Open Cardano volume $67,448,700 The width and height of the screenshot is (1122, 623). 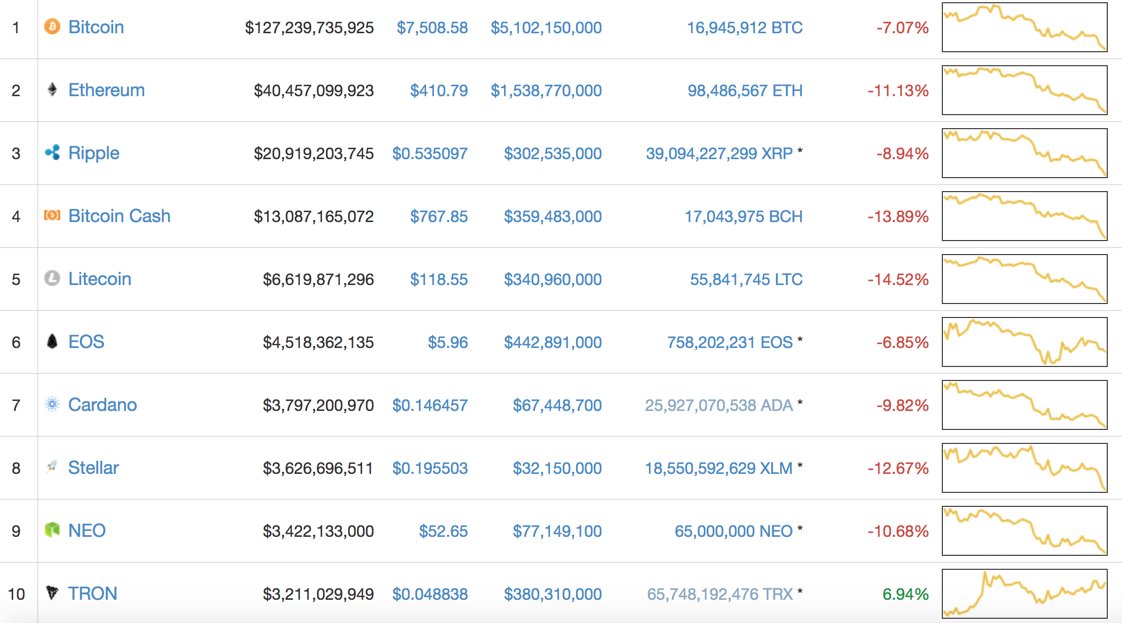tap(557, 406)
